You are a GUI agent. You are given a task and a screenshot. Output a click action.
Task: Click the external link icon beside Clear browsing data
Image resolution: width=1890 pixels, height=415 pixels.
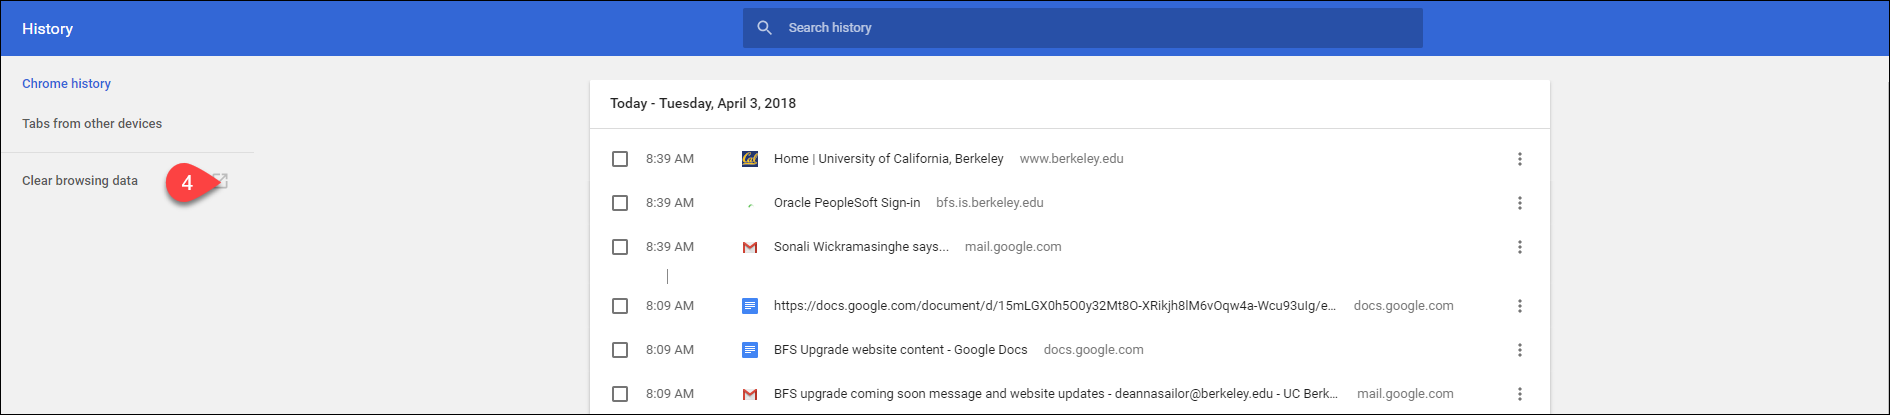coord(221,181)
